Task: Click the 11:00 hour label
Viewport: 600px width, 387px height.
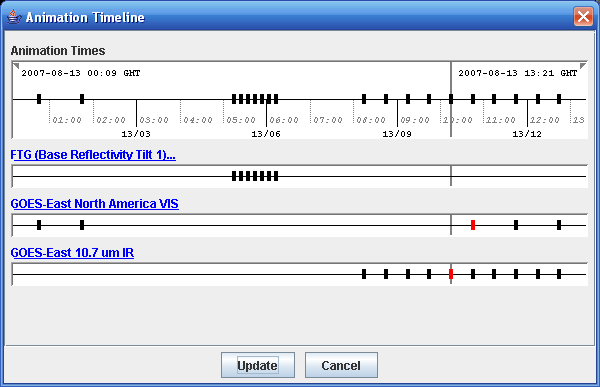Action: (501, 120)
